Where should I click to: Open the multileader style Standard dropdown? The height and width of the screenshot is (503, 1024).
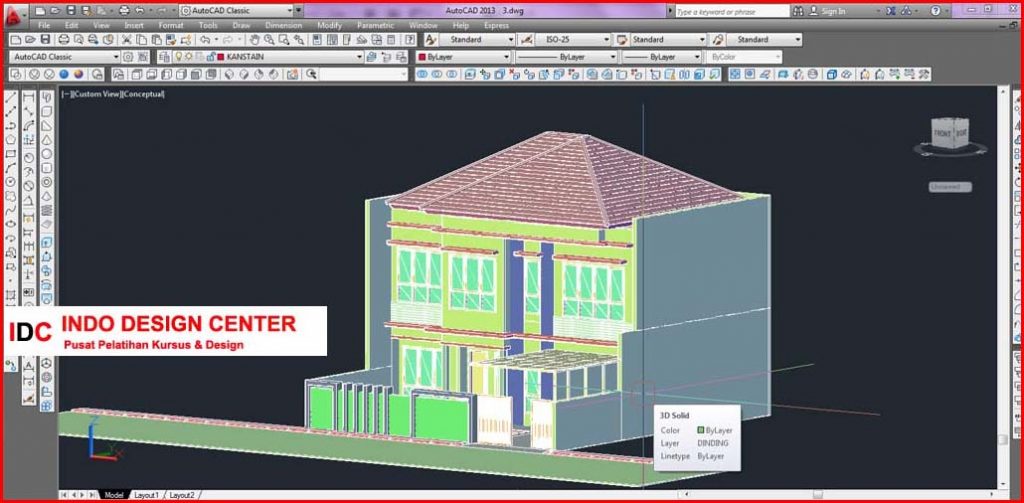tap(764, 40)
